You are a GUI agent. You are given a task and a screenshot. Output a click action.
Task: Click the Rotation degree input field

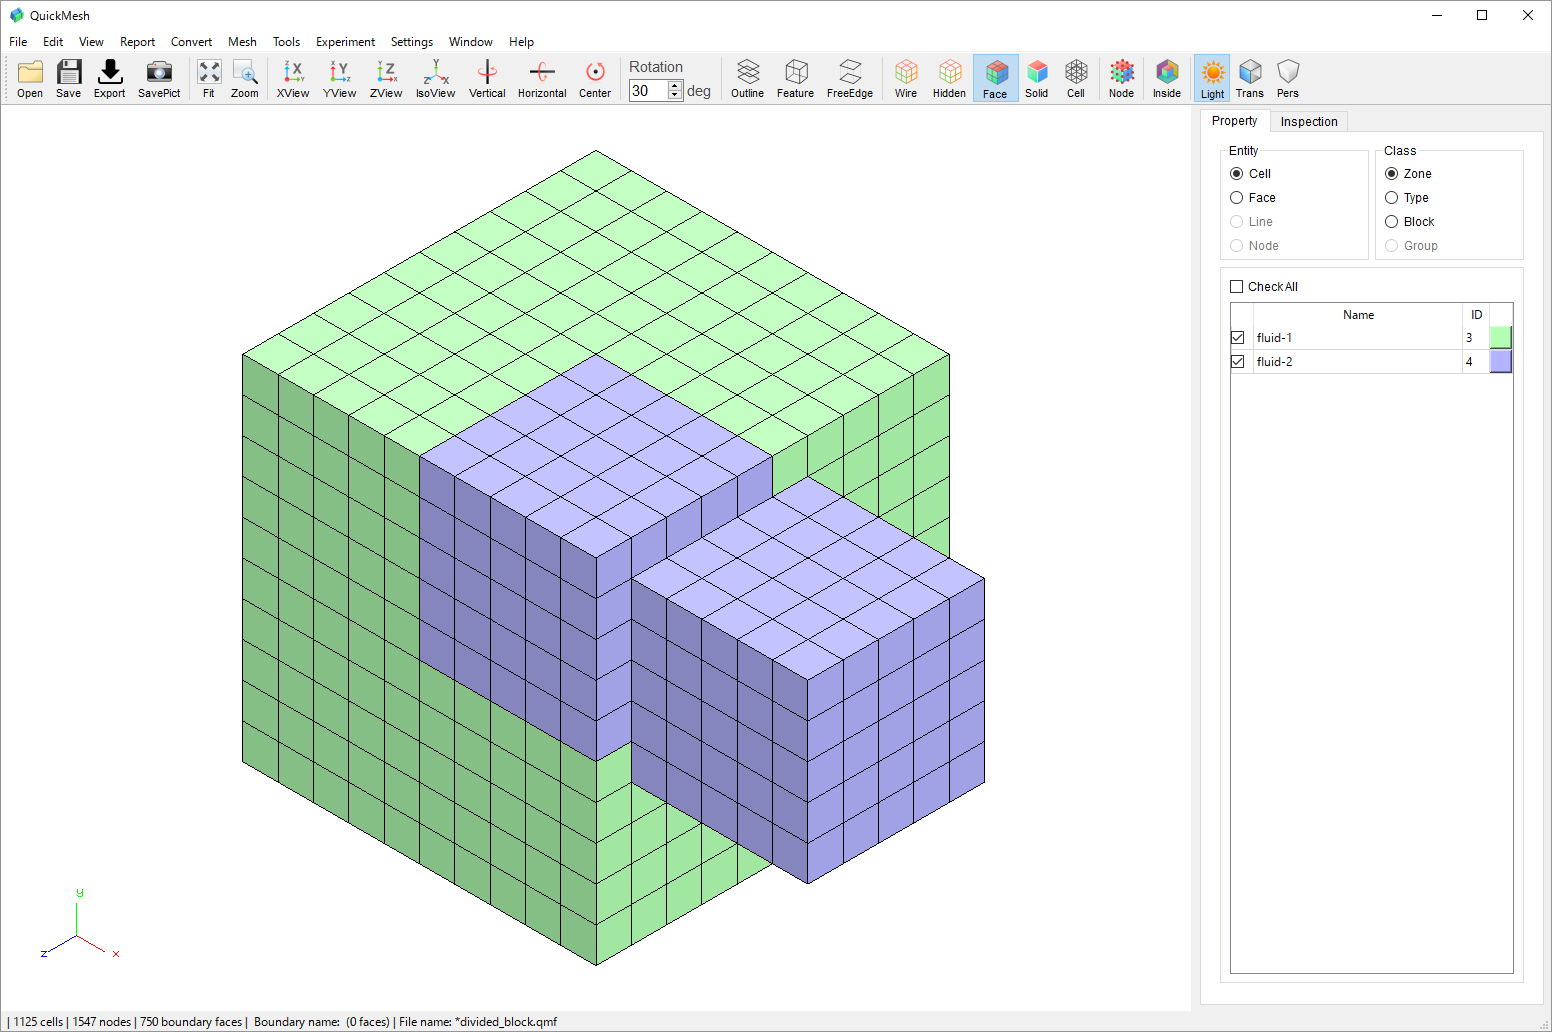point(648,91)
